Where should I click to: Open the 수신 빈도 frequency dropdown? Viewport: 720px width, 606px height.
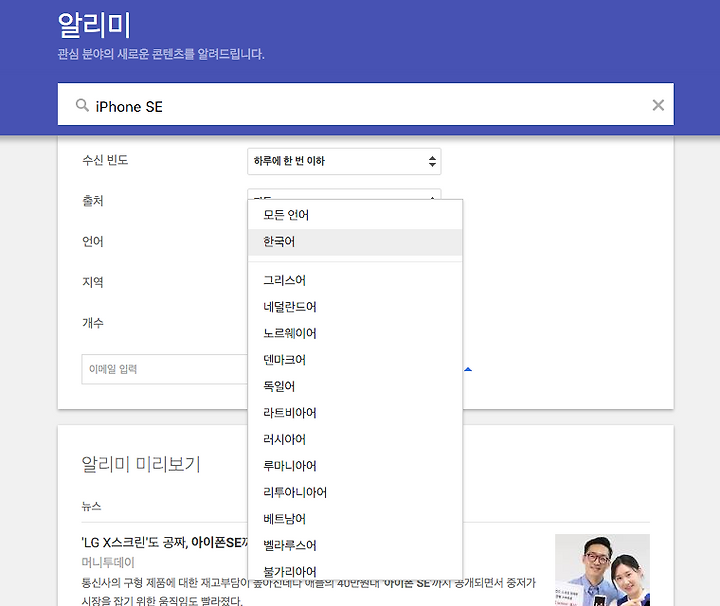(x=344, y=161)
